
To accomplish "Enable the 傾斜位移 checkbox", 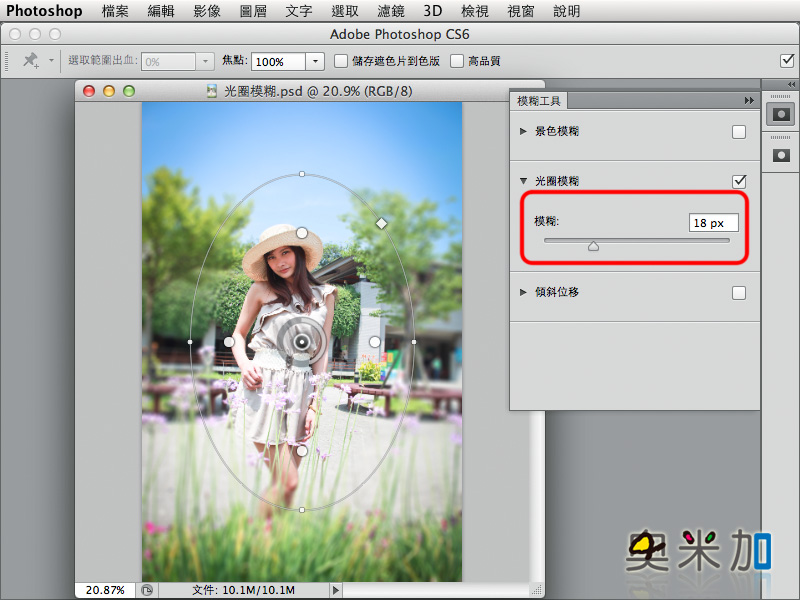I will point(739,293).
